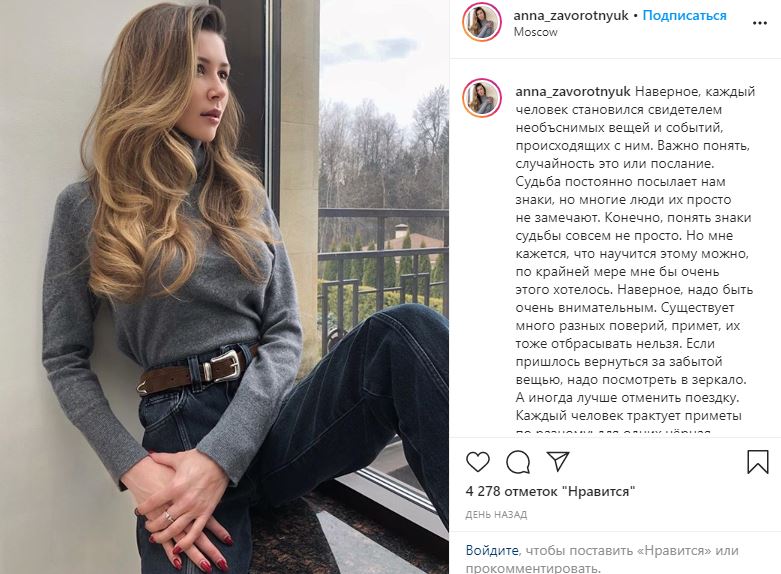Like the post with heart icon
Screen dimensions: 781x574
pyautogui.click(x=478, y=462)
